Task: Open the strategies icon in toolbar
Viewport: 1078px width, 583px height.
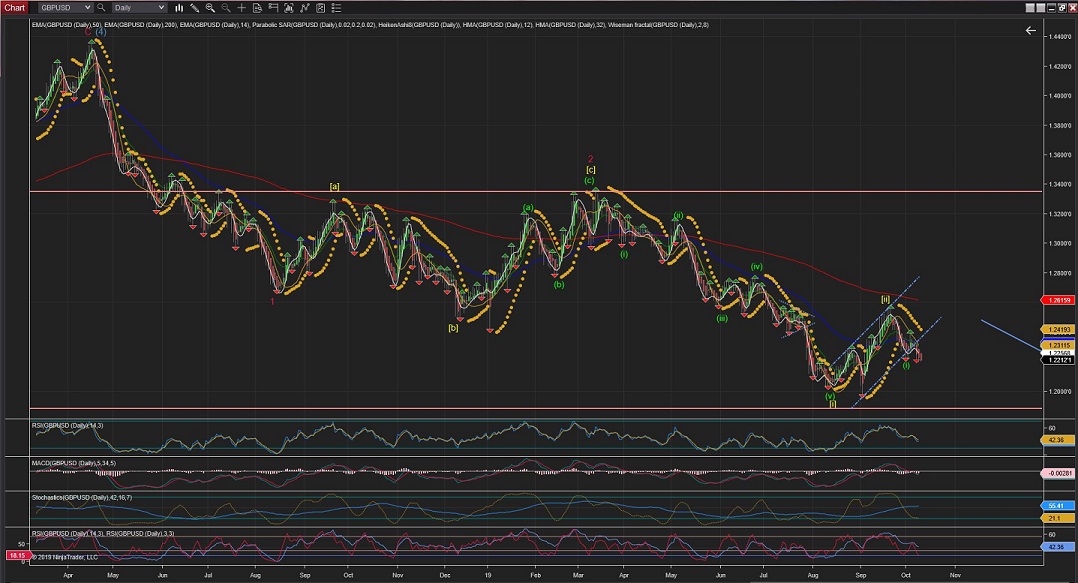Action: [320, 8]
